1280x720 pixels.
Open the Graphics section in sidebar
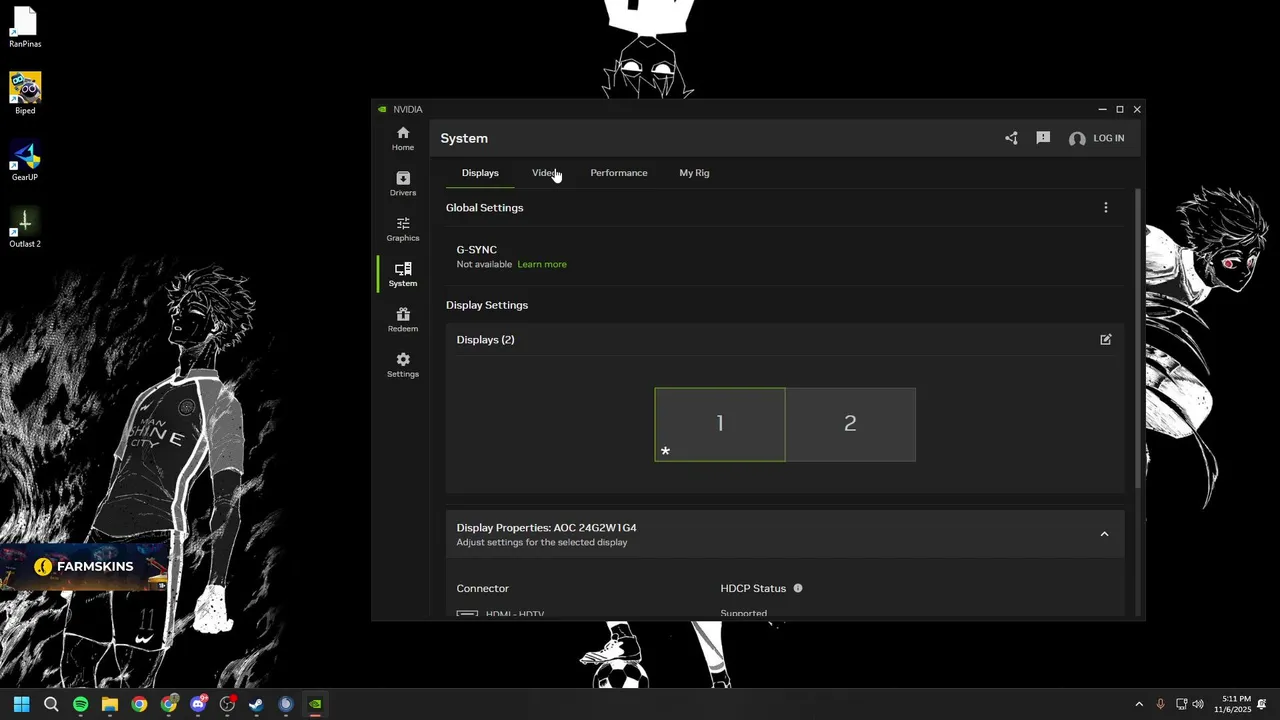[403, 229]
